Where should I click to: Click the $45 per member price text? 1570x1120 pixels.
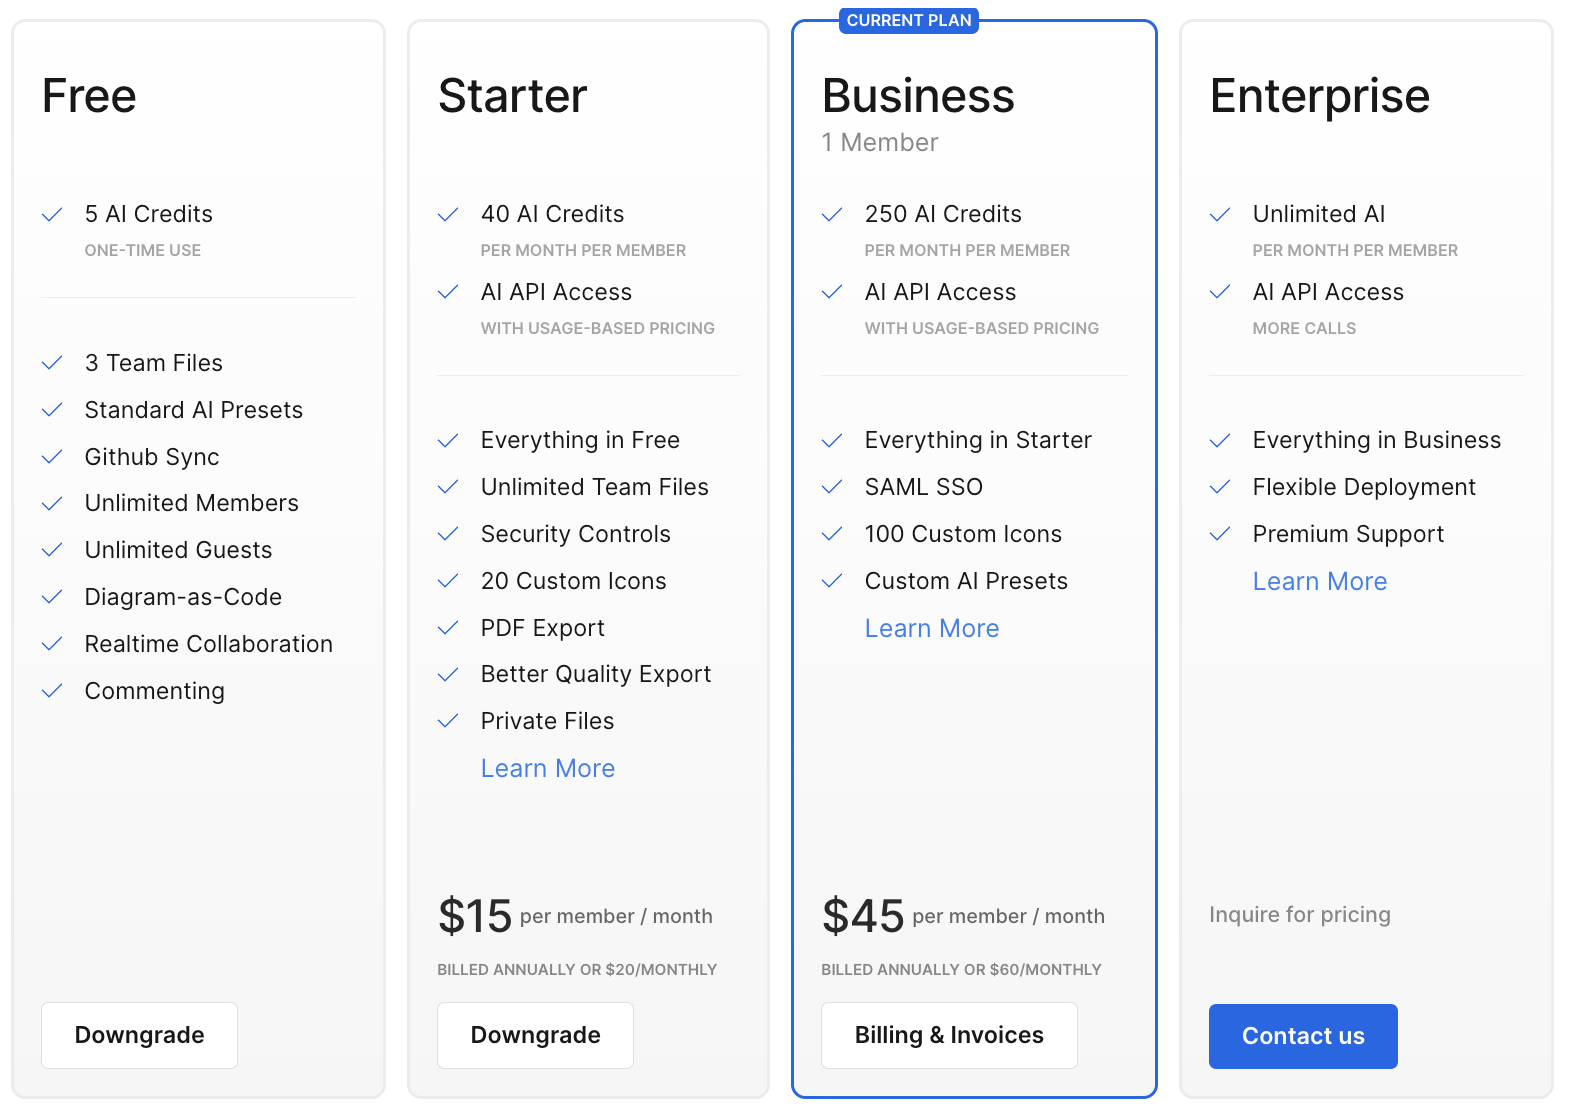point(963,916)
